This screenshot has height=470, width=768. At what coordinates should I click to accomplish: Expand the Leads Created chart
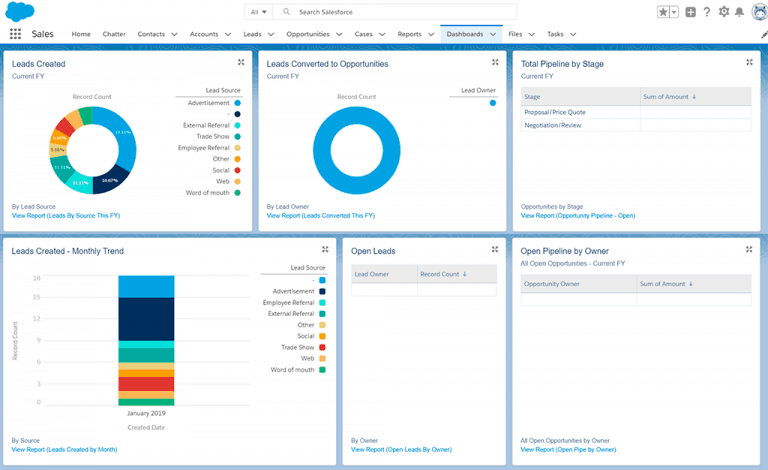241,62
